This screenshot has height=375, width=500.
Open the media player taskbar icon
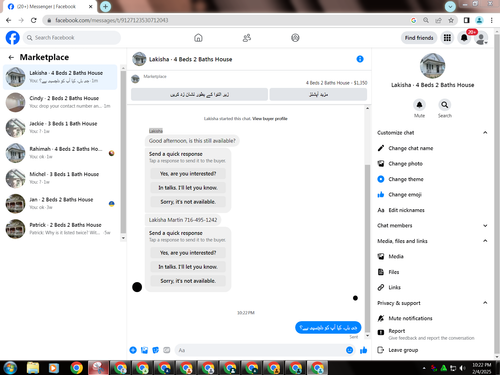tap(53, 368)
